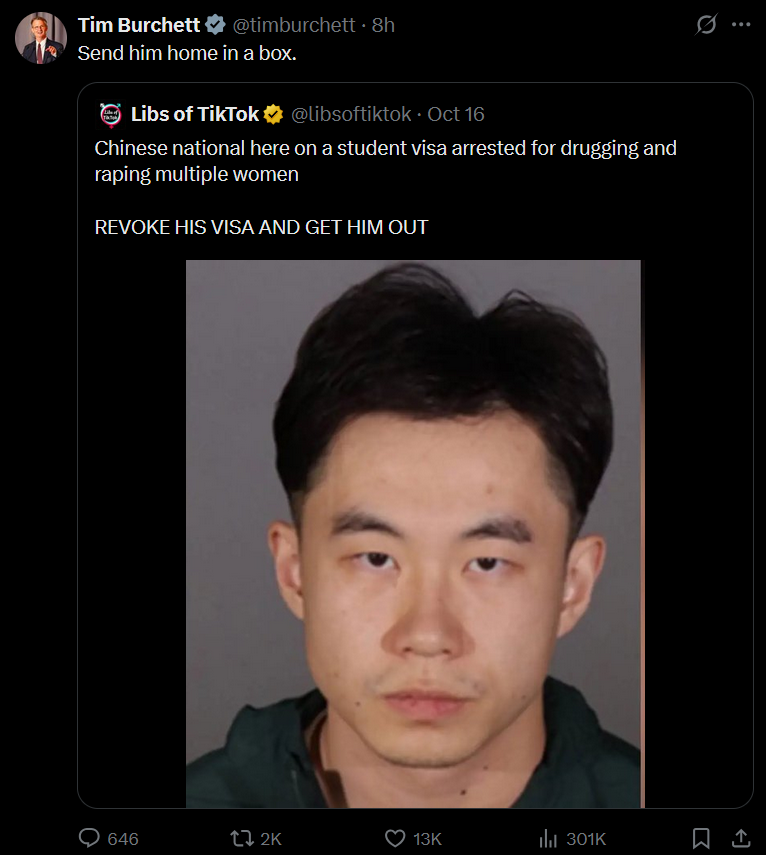Like the post with the heart icon

click(395, 838)
